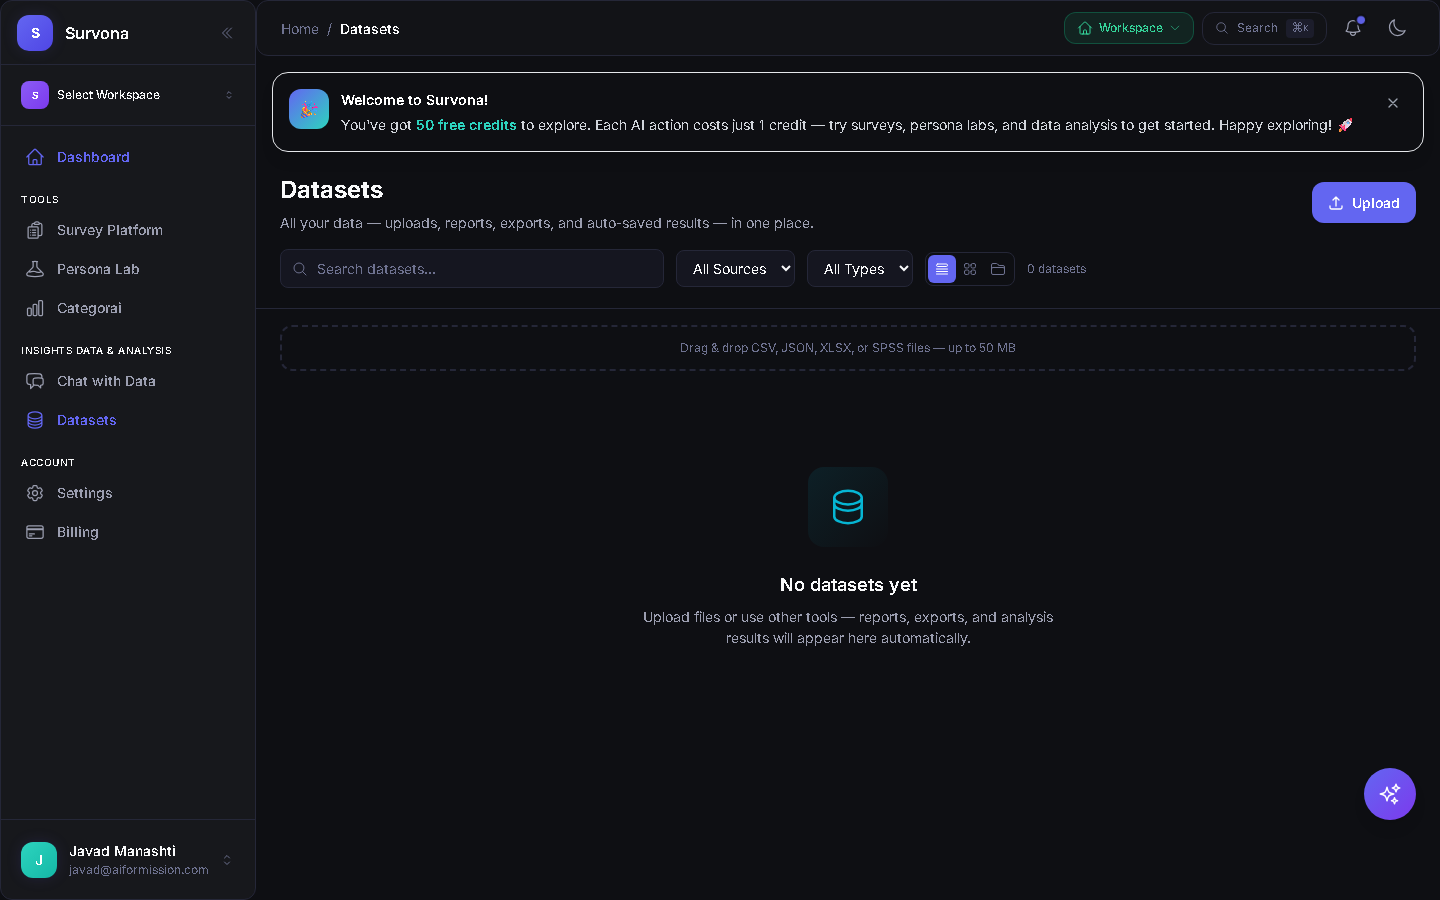Click the Upload button
Image resolution: width=1440 pixels, height=900 pixels.
pyautogui.click(x=1363, y=202)
